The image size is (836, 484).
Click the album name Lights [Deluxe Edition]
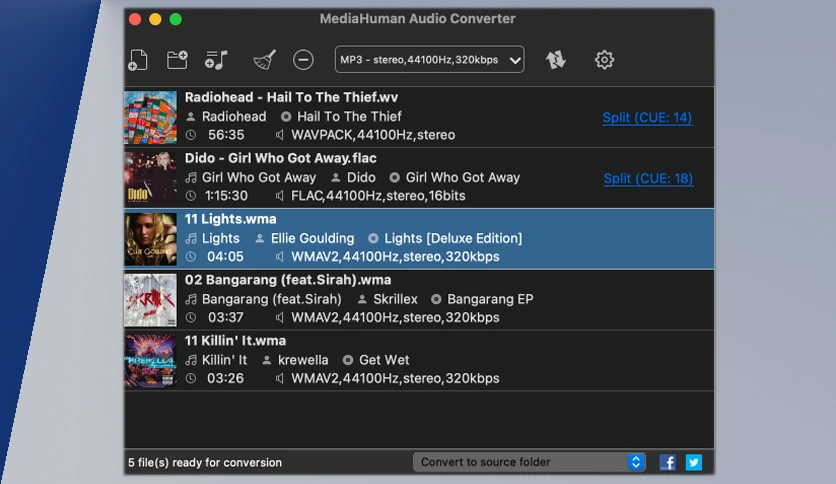[453, 238]
